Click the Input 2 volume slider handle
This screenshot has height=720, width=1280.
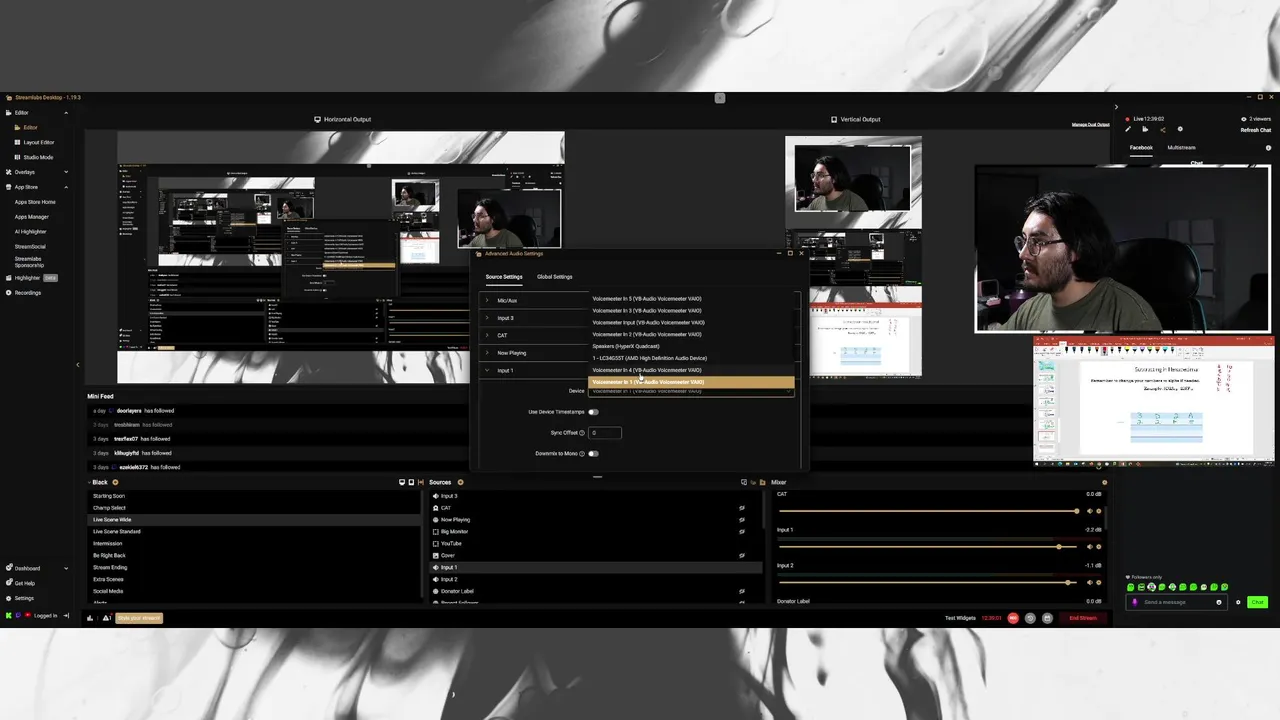pos(1068,582)
